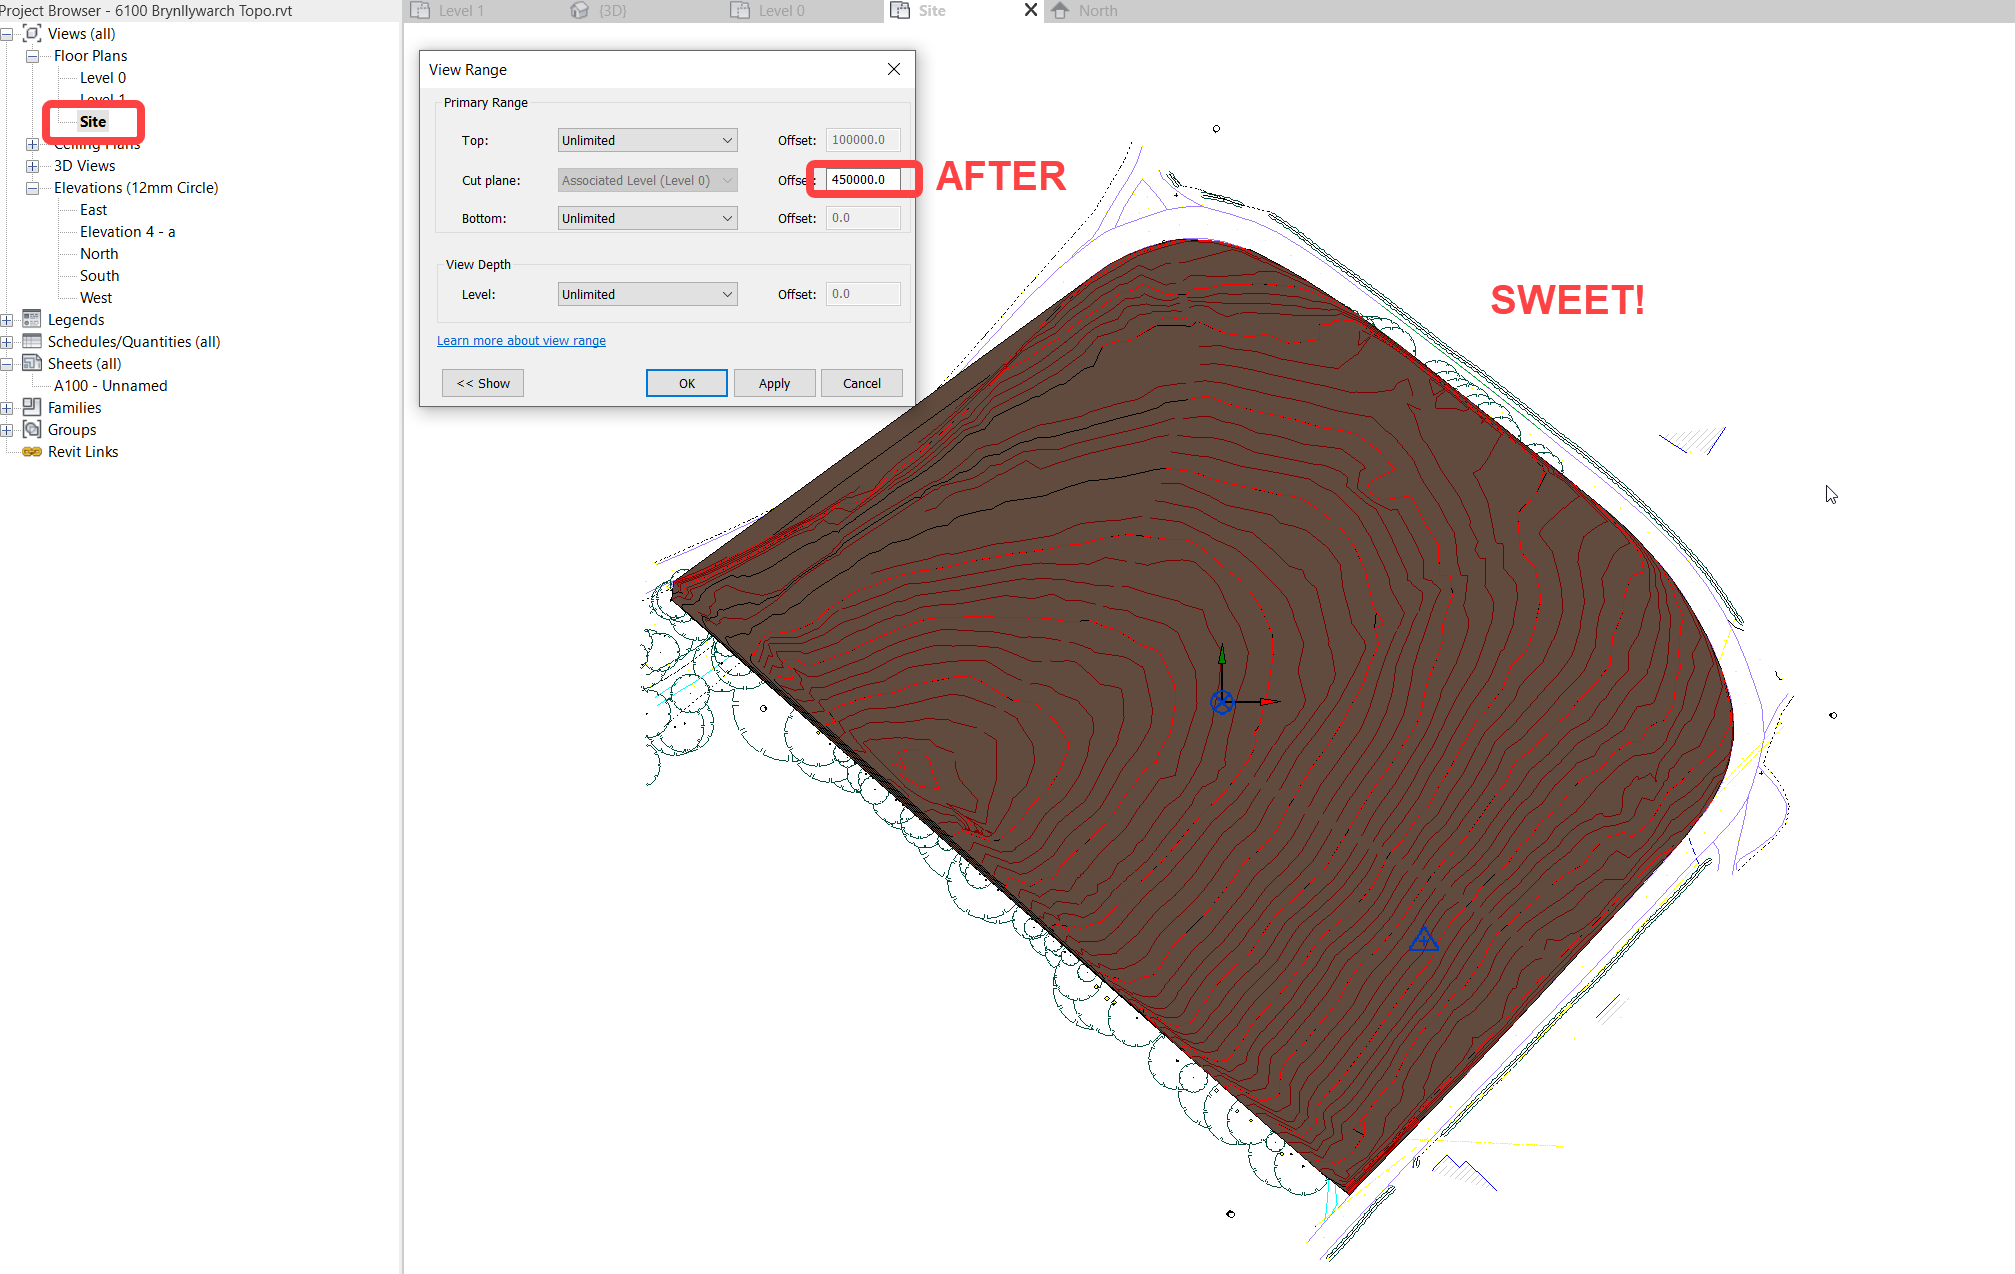2015x1274 pixels.
Task: Switch to the North elevation tab
Action: pos(1098,10)
